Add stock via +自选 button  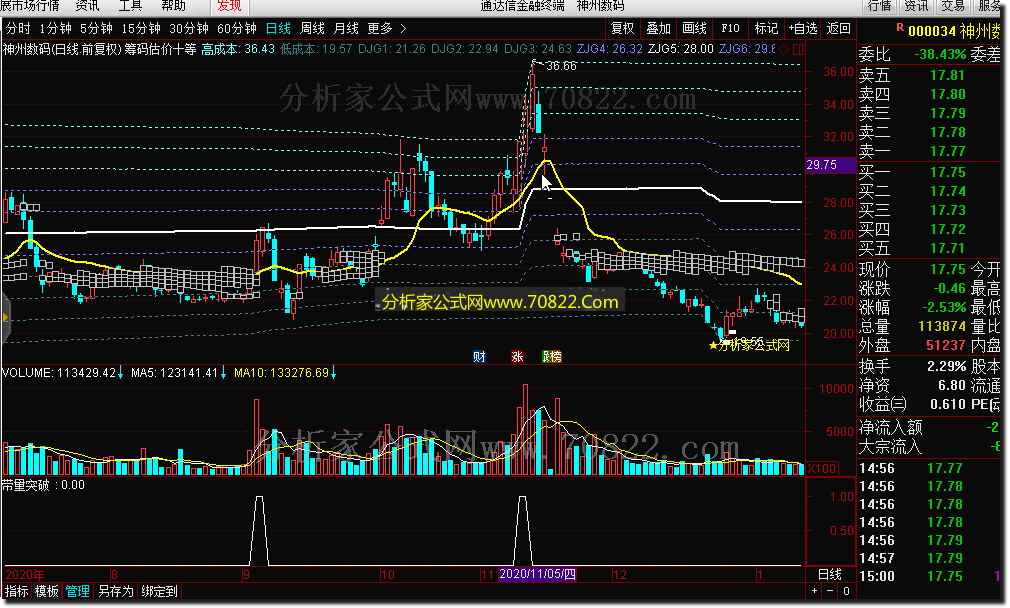click(x=803, y=28)
